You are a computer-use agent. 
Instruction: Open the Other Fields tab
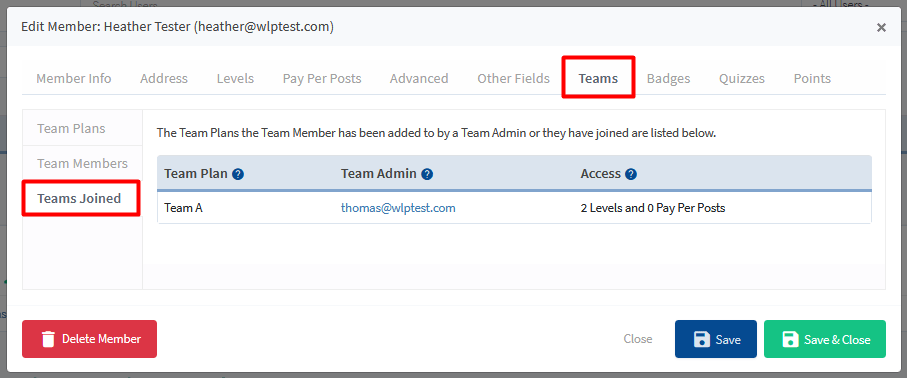click(x=513, y=79)
